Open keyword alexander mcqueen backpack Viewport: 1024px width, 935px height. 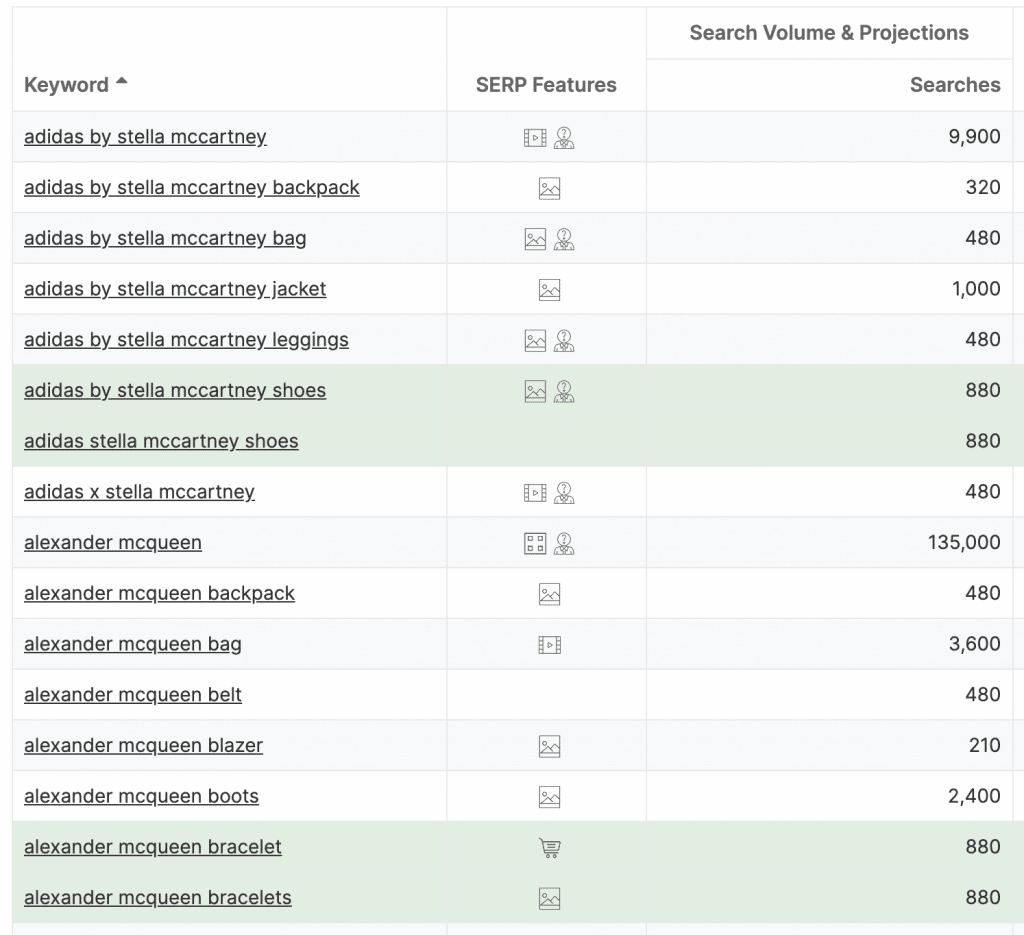point(159,593)
